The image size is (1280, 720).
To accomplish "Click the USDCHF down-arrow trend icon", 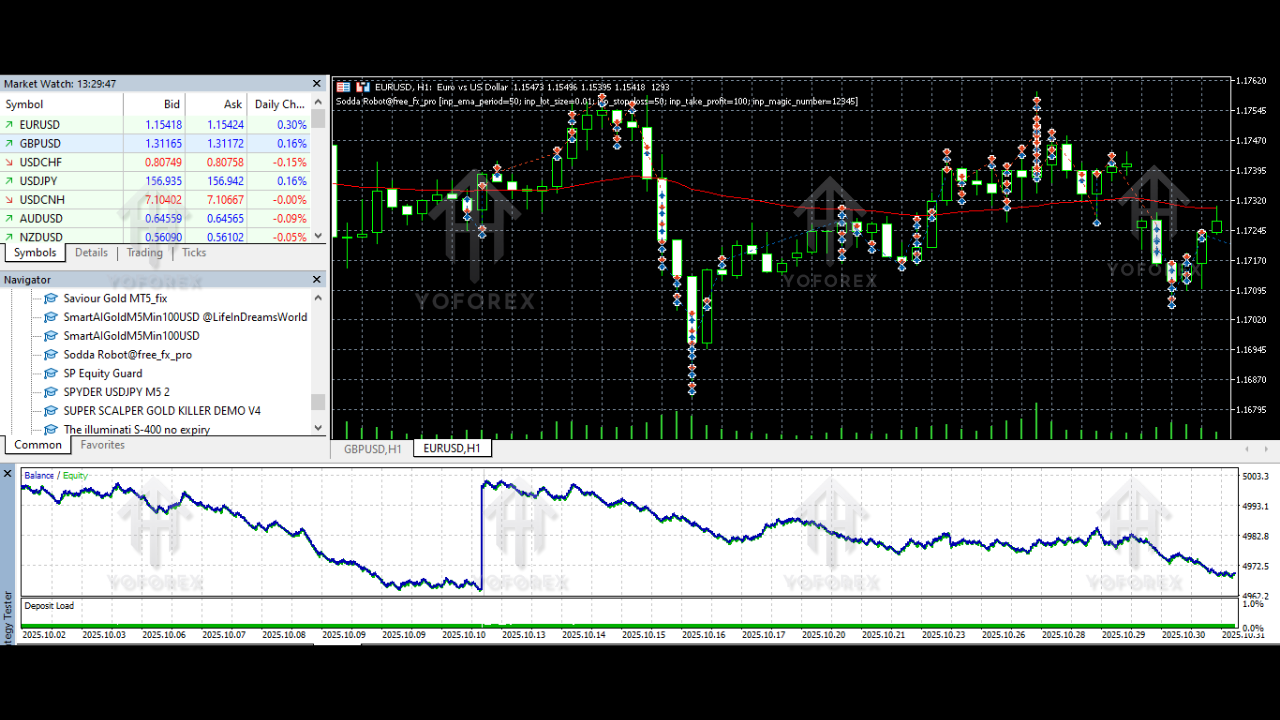I will (10, 162).
